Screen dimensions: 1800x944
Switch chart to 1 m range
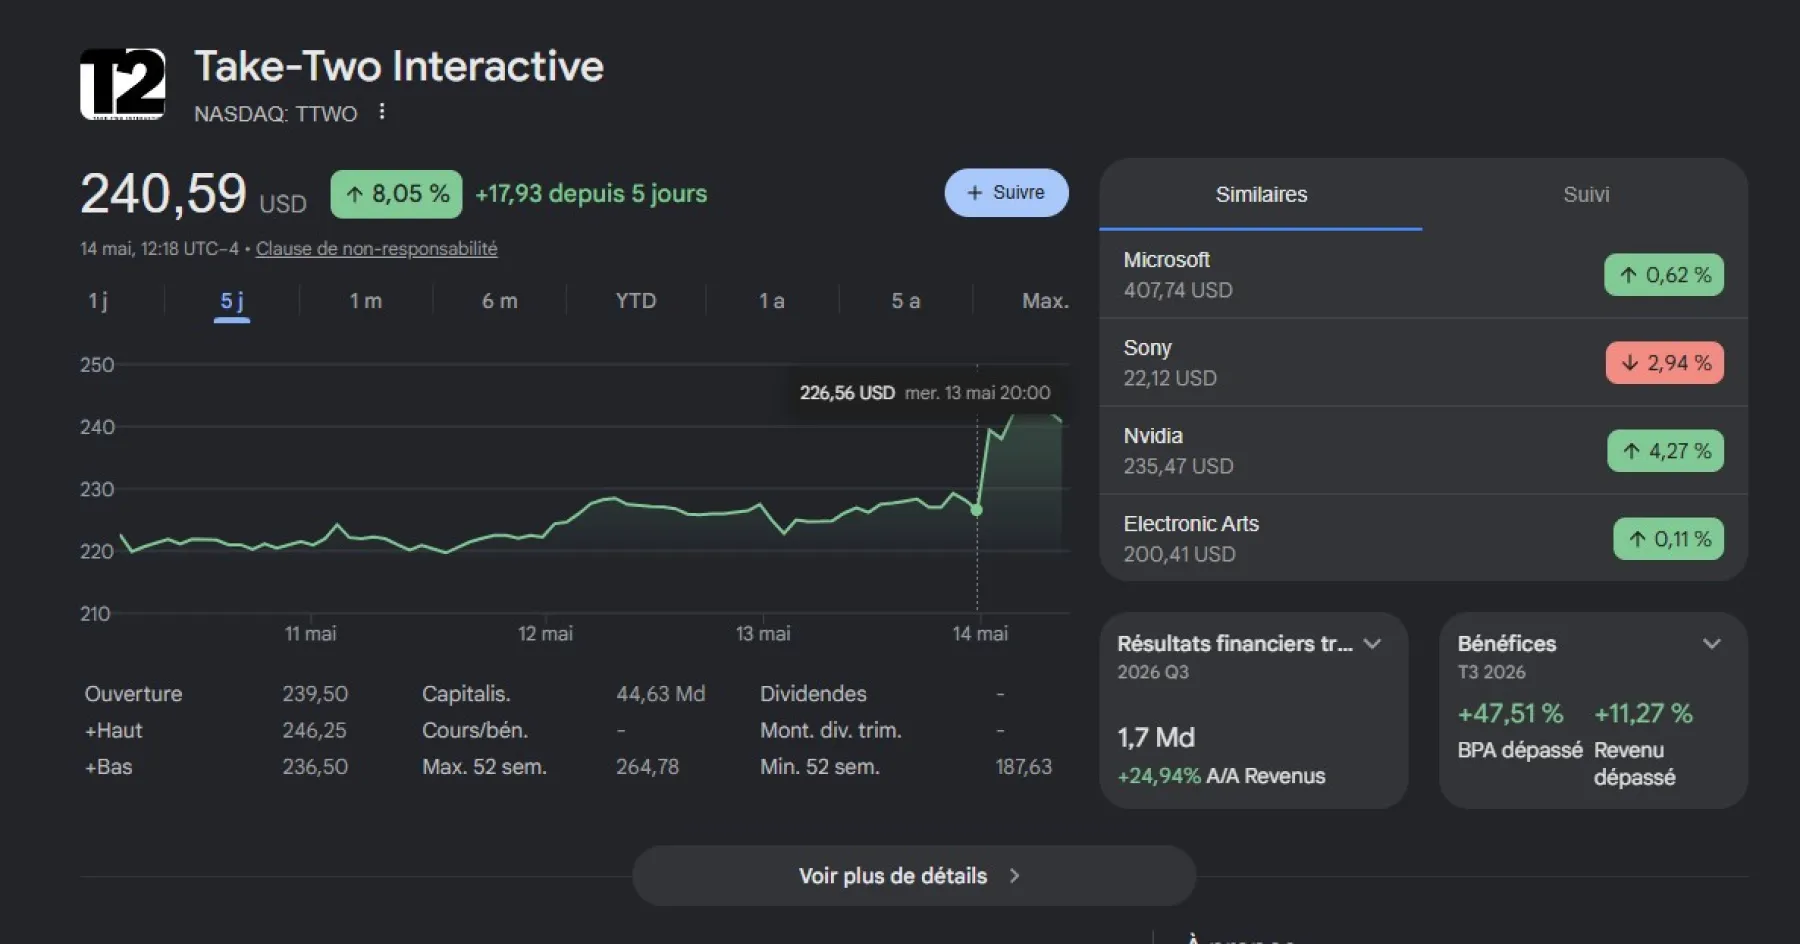coord(365,301)
